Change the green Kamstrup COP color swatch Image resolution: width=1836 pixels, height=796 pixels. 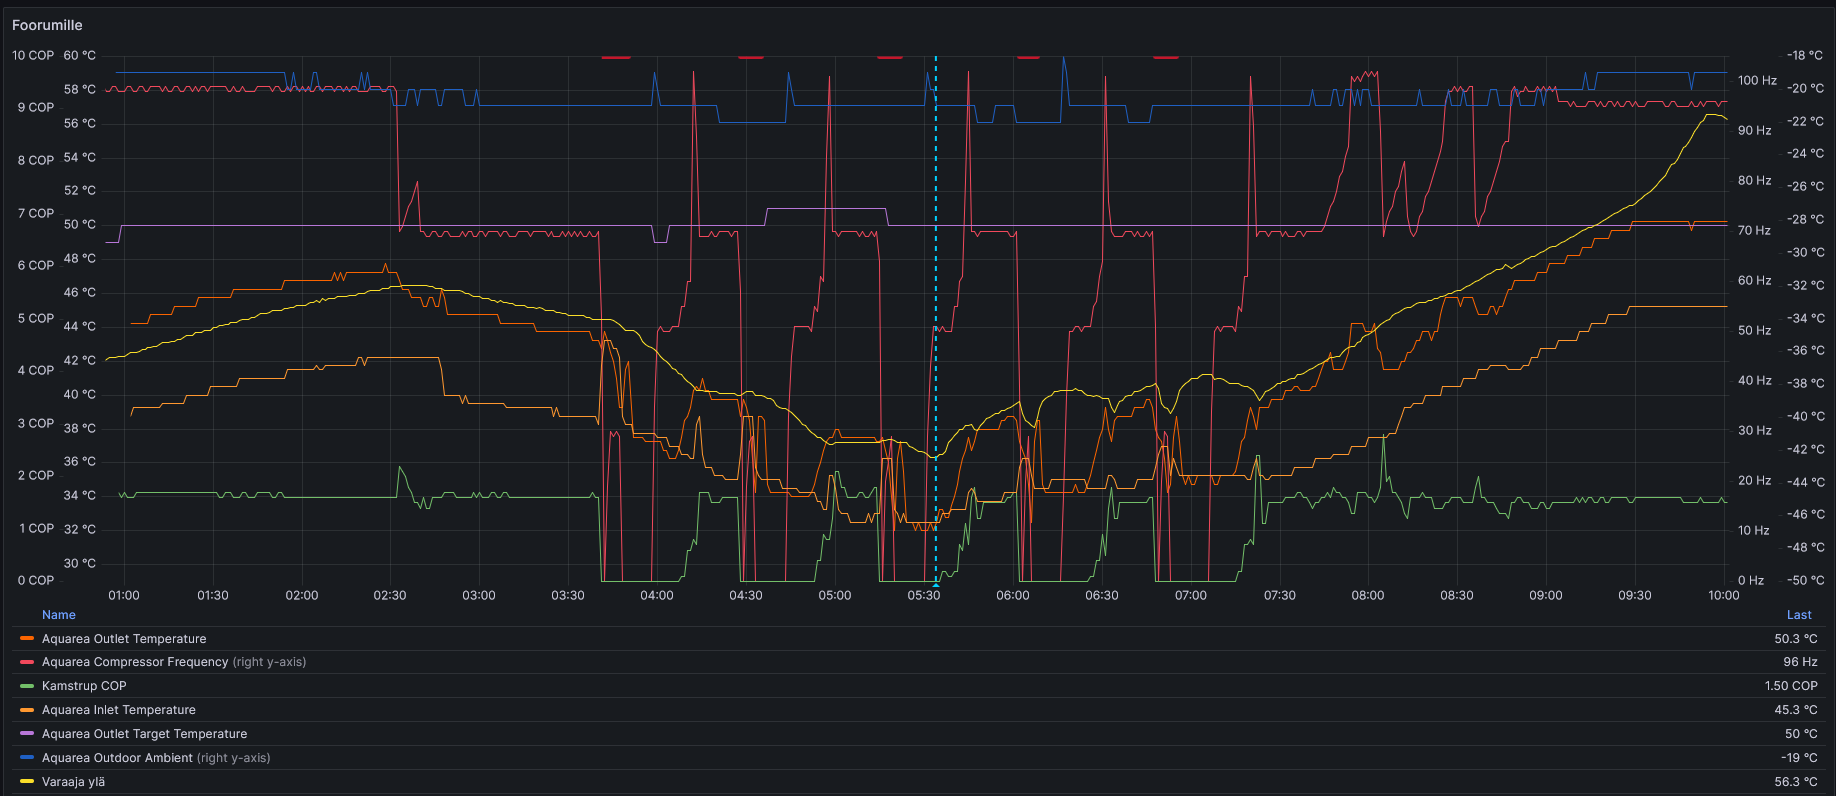click(x=27, y=686)
